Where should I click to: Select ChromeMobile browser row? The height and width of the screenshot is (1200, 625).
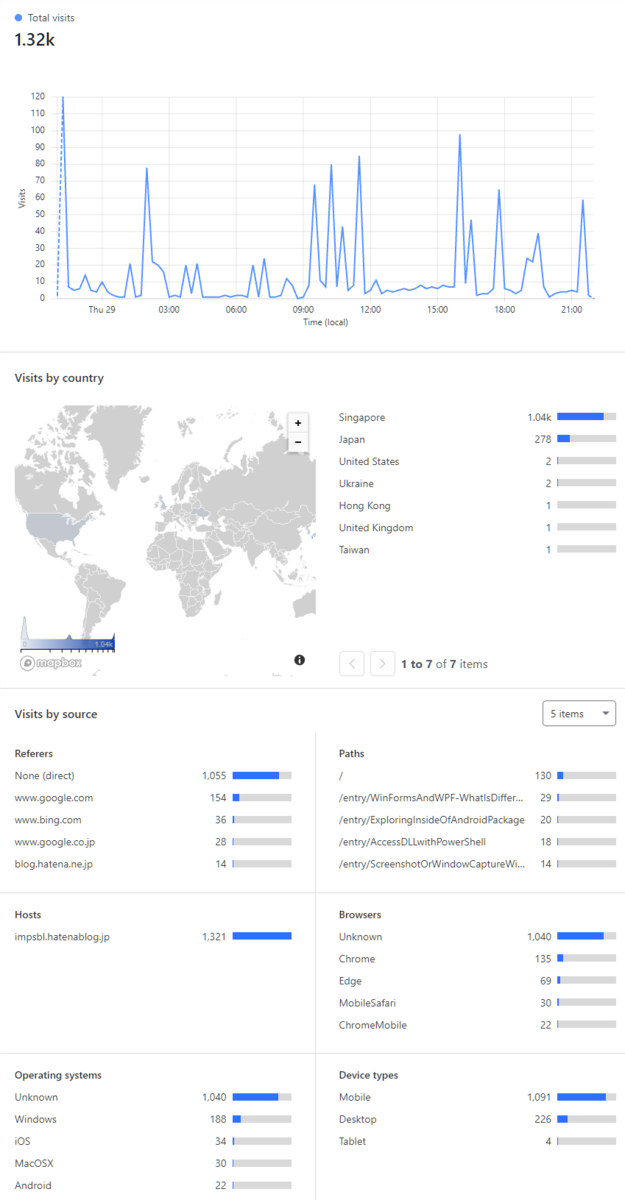[x=477, y=1024]
